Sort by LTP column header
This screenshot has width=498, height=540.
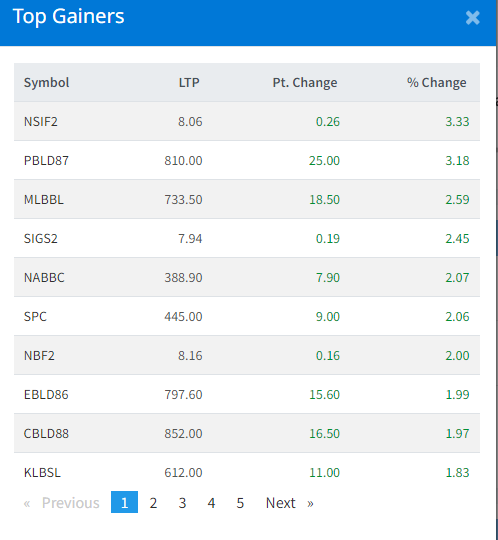point(189,83)
